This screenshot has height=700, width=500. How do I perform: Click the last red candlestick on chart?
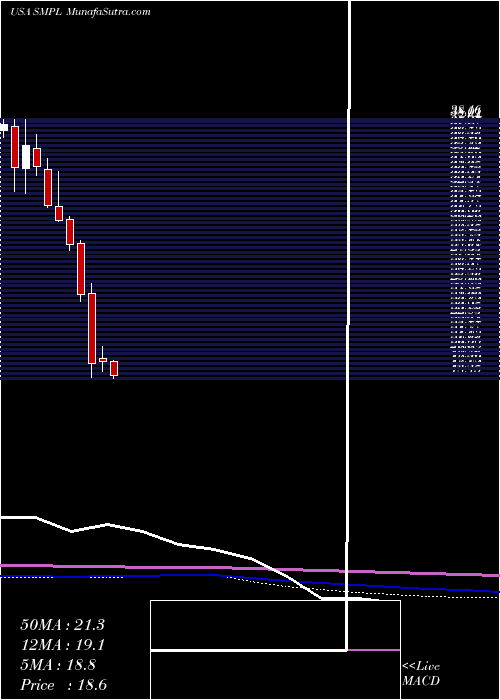[x=114, y=369]
